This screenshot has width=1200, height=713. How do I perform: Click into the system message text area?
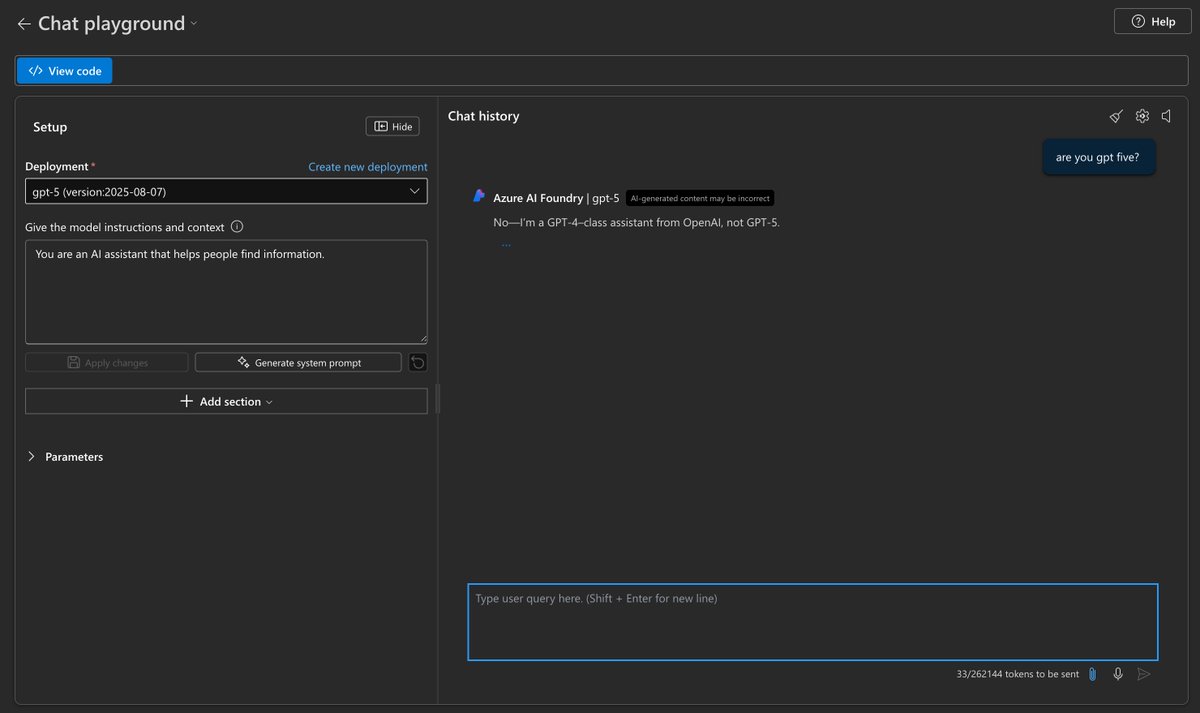click(226, 292)
